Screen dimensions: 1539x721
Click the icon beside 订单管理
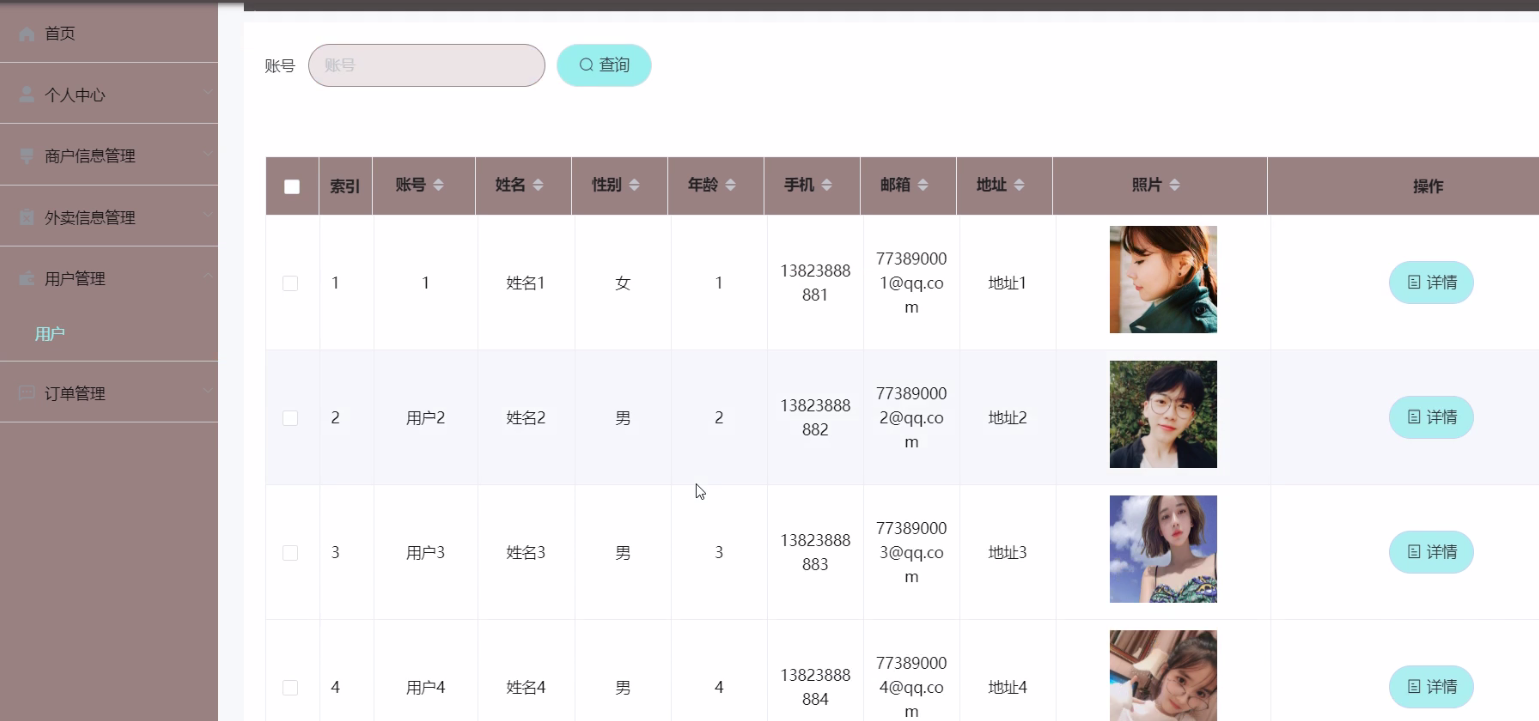point(27,393)
